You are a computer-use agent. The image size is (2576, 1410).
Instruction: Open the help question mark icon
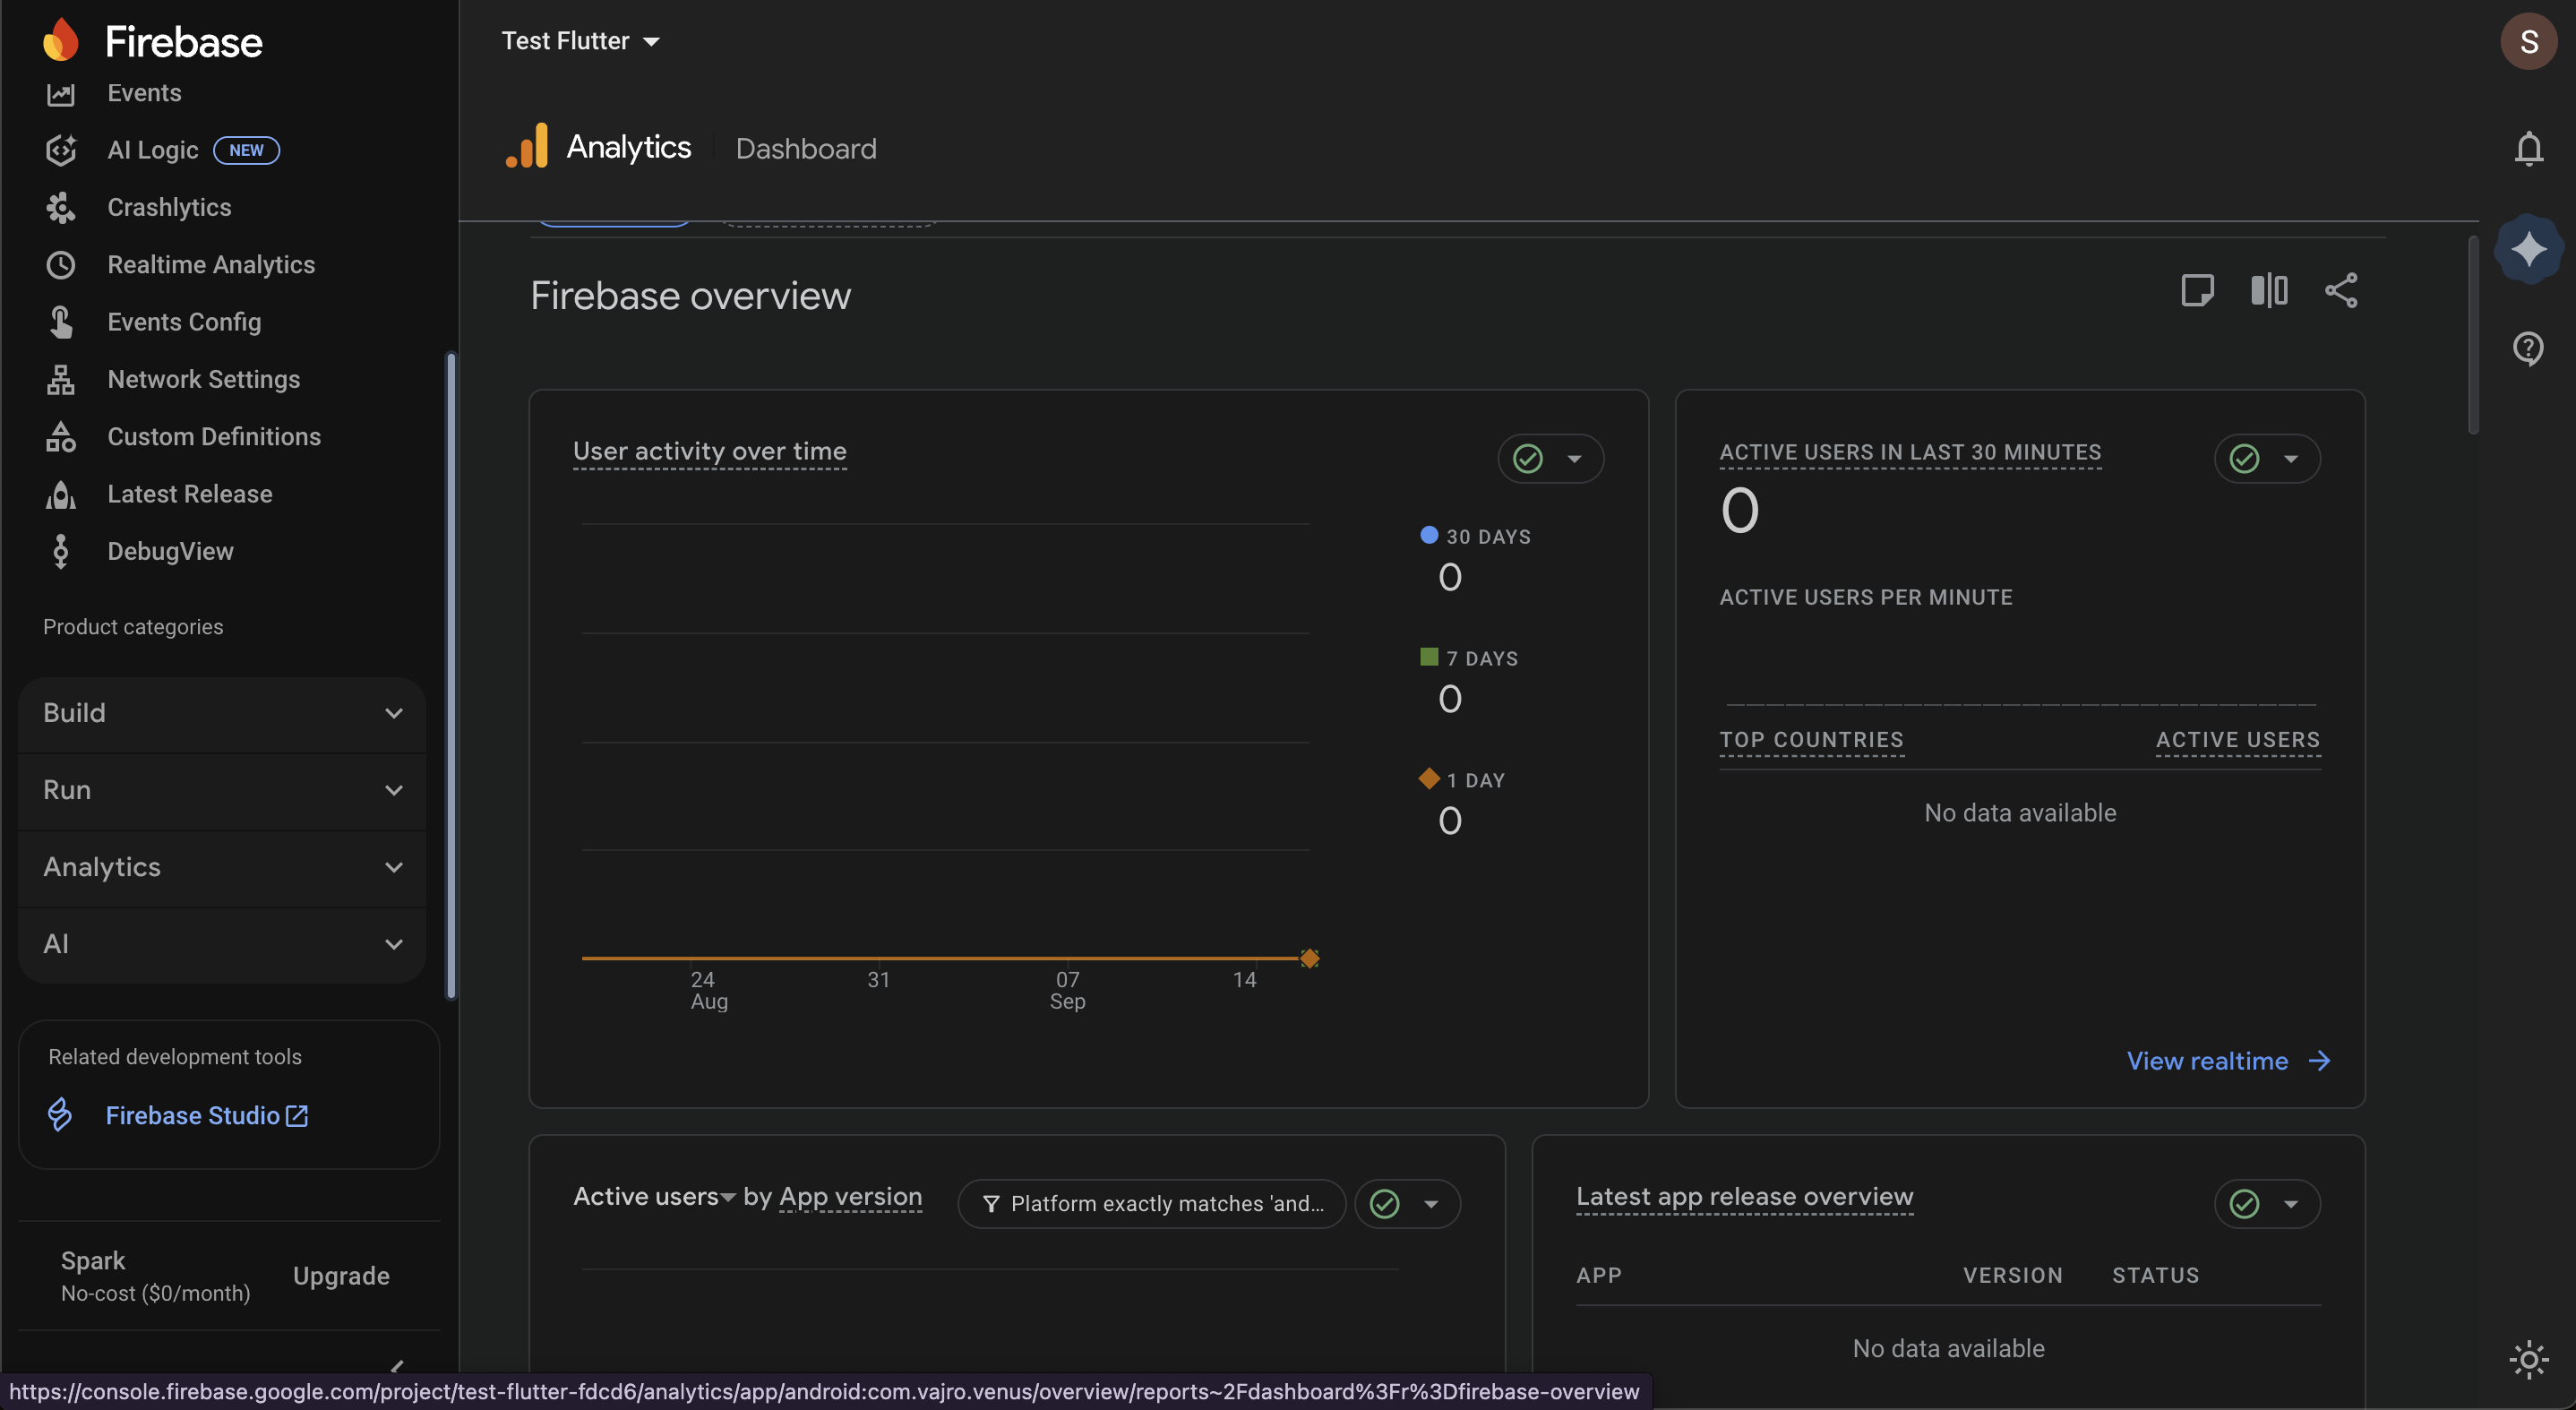[x=2528, y=348]
